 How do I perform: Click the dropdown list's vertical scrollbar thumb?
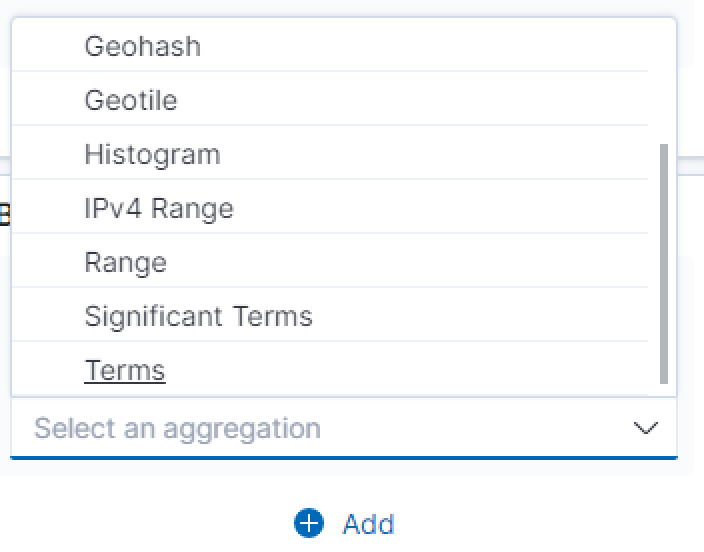664,262
